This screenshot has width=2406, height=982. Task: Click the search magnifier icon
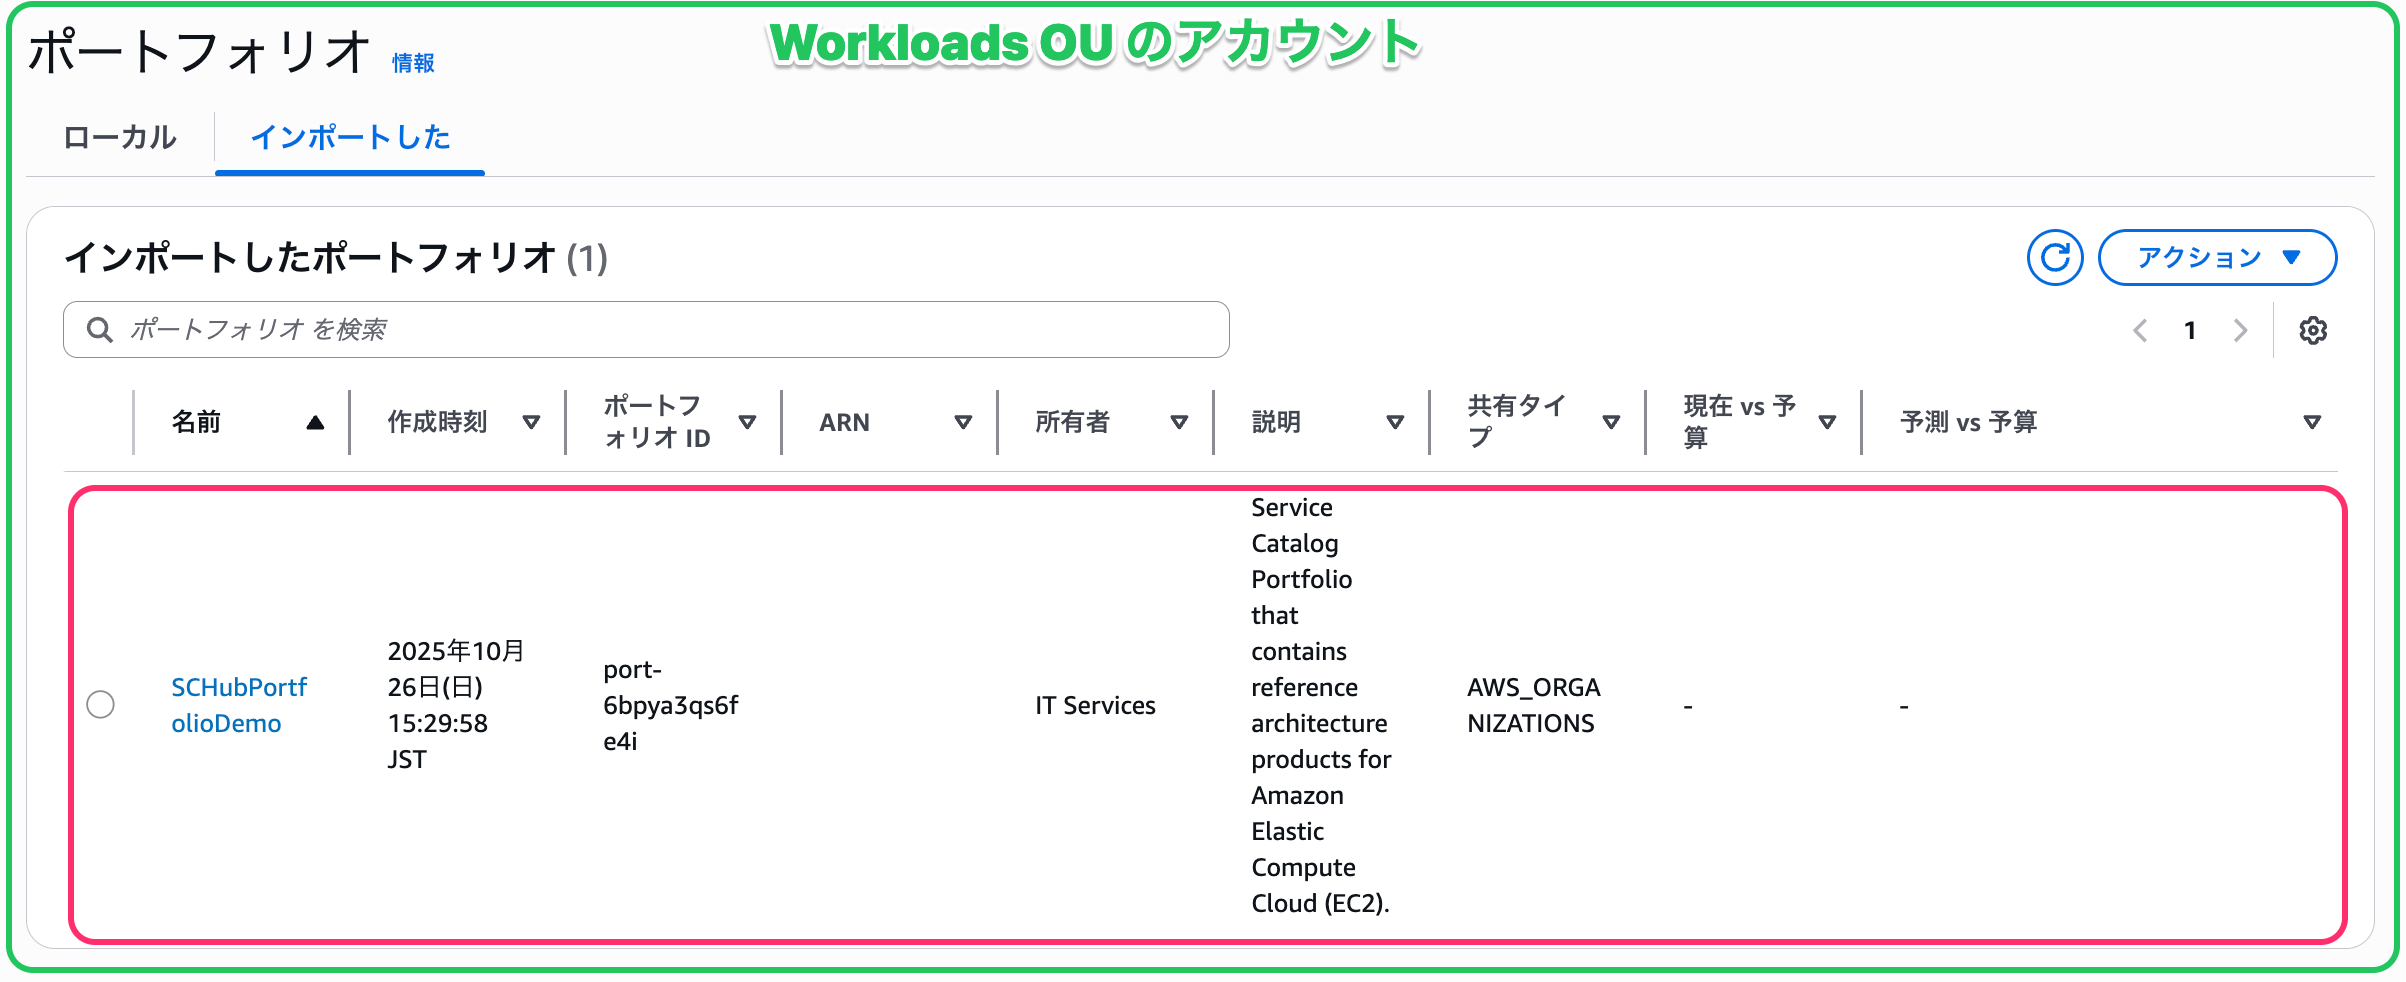99,330
